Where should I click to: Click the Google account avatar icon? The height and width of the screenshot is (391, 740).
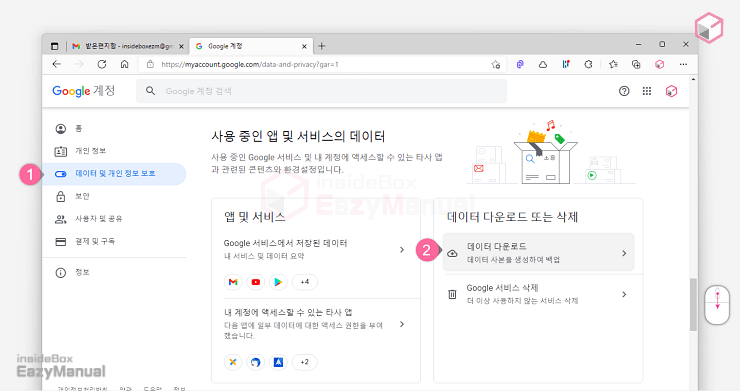point(671,91)
